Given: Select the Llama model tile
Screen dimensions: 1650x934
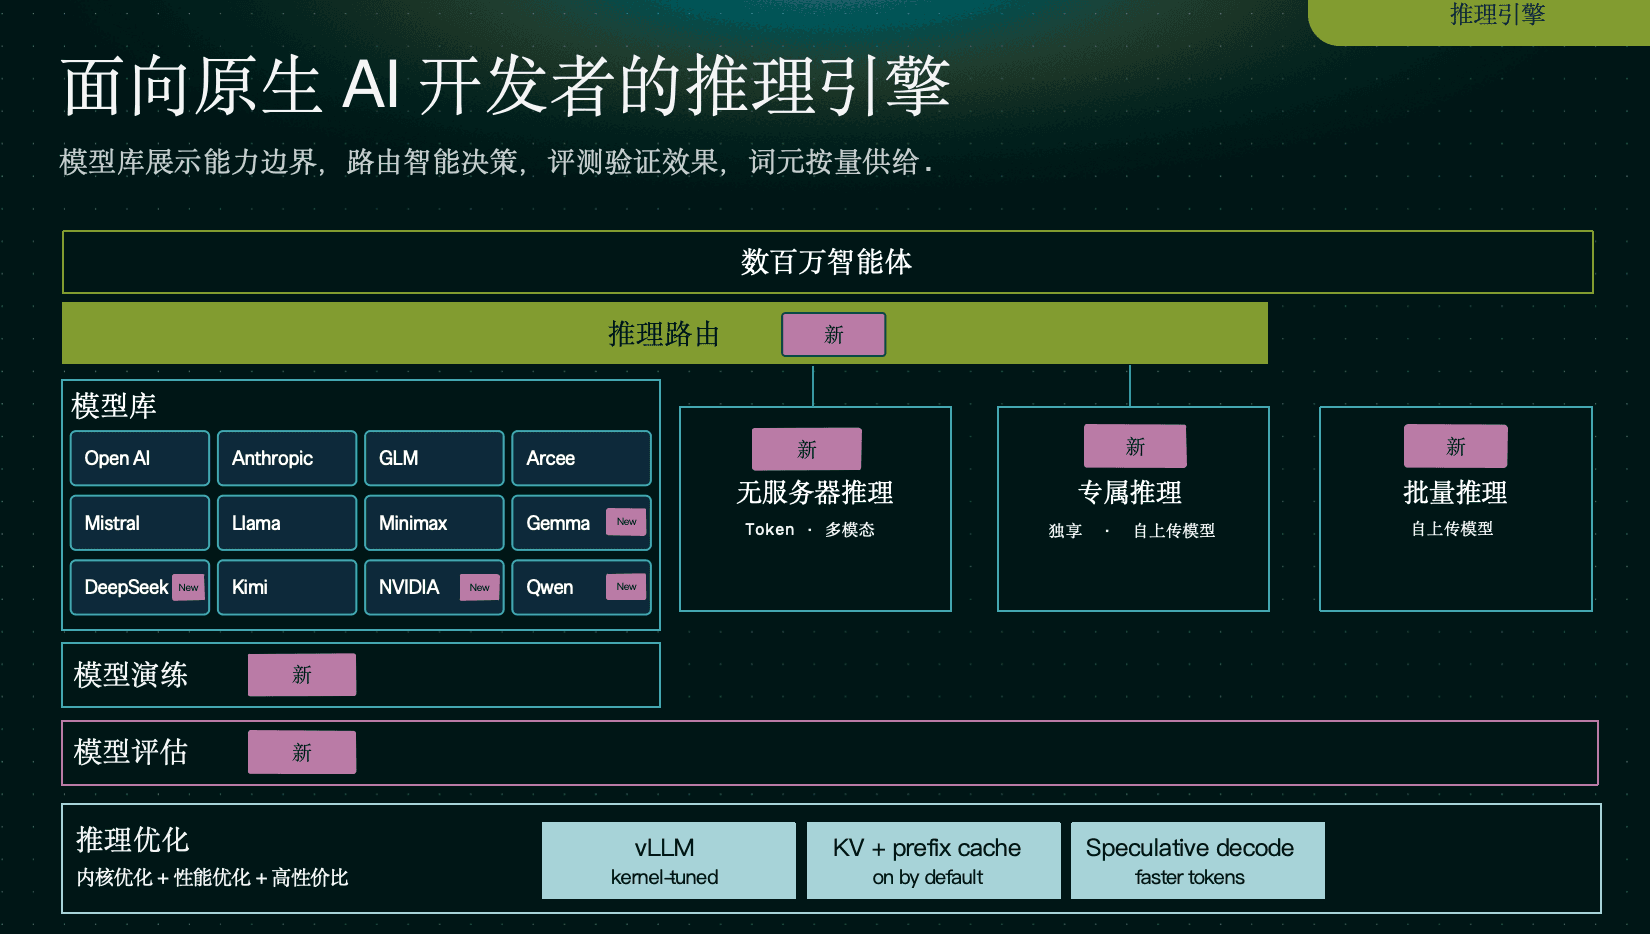Looking at the screenshot, I should click(287, 523).
